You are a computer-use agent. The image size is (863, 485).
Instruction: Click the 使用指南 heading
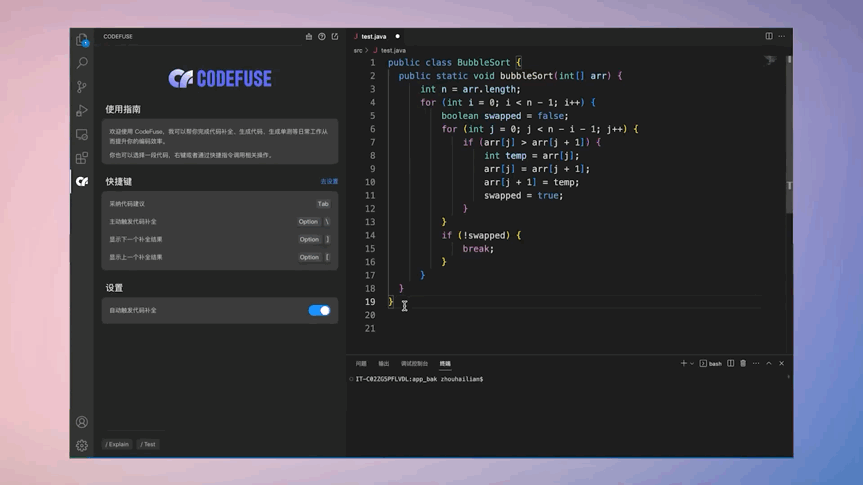coord(123,109)
